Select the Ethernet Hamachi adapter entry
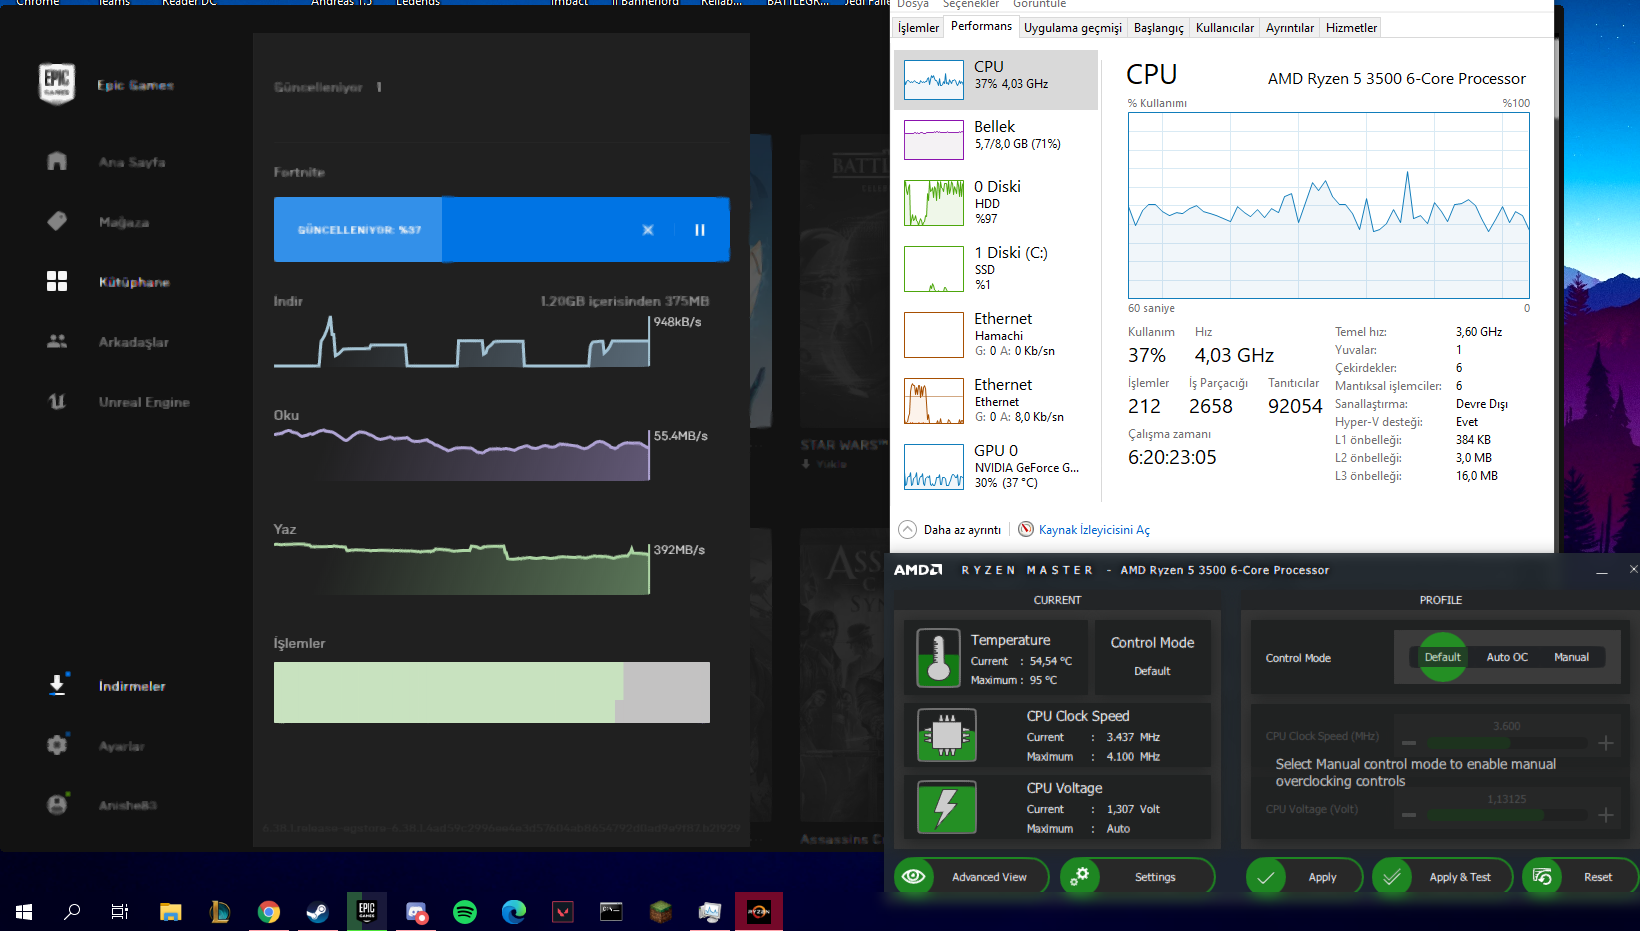Viewport: 1640px width, 931px height. [x=996, y=334]
